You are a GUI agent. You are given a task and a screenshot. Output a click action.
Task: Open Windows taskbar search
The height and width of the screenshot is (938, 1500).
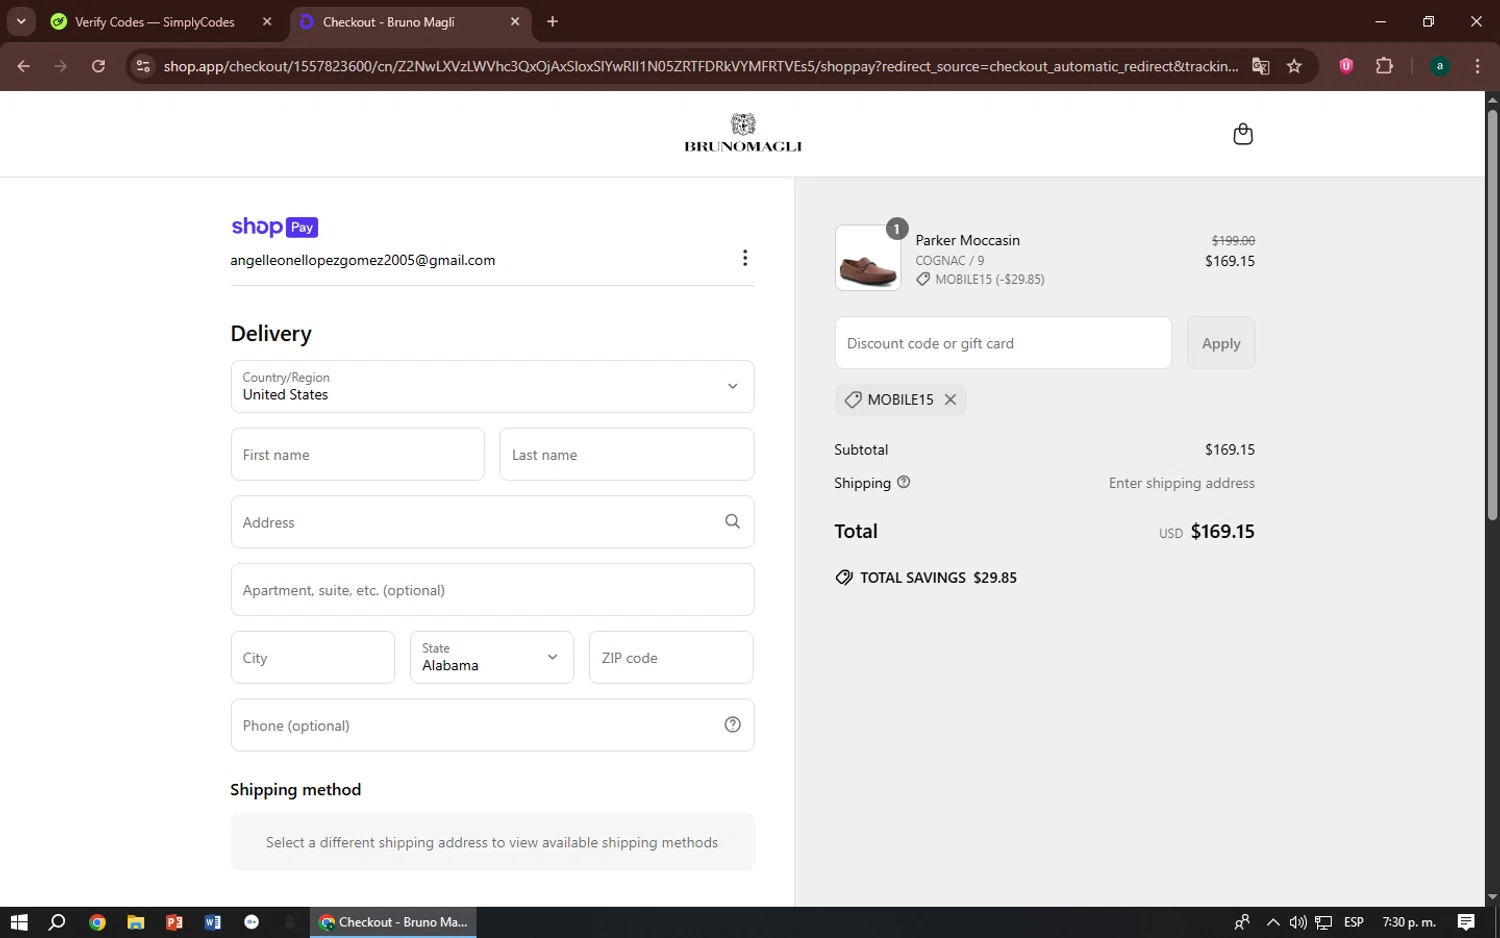coord(57,922)
